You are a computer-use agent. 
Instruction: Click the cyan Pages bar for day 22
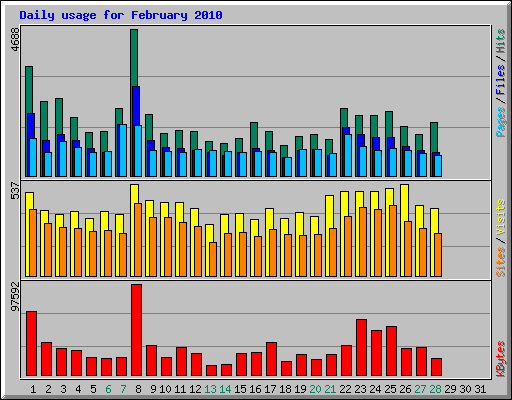(x=348, y=155)
